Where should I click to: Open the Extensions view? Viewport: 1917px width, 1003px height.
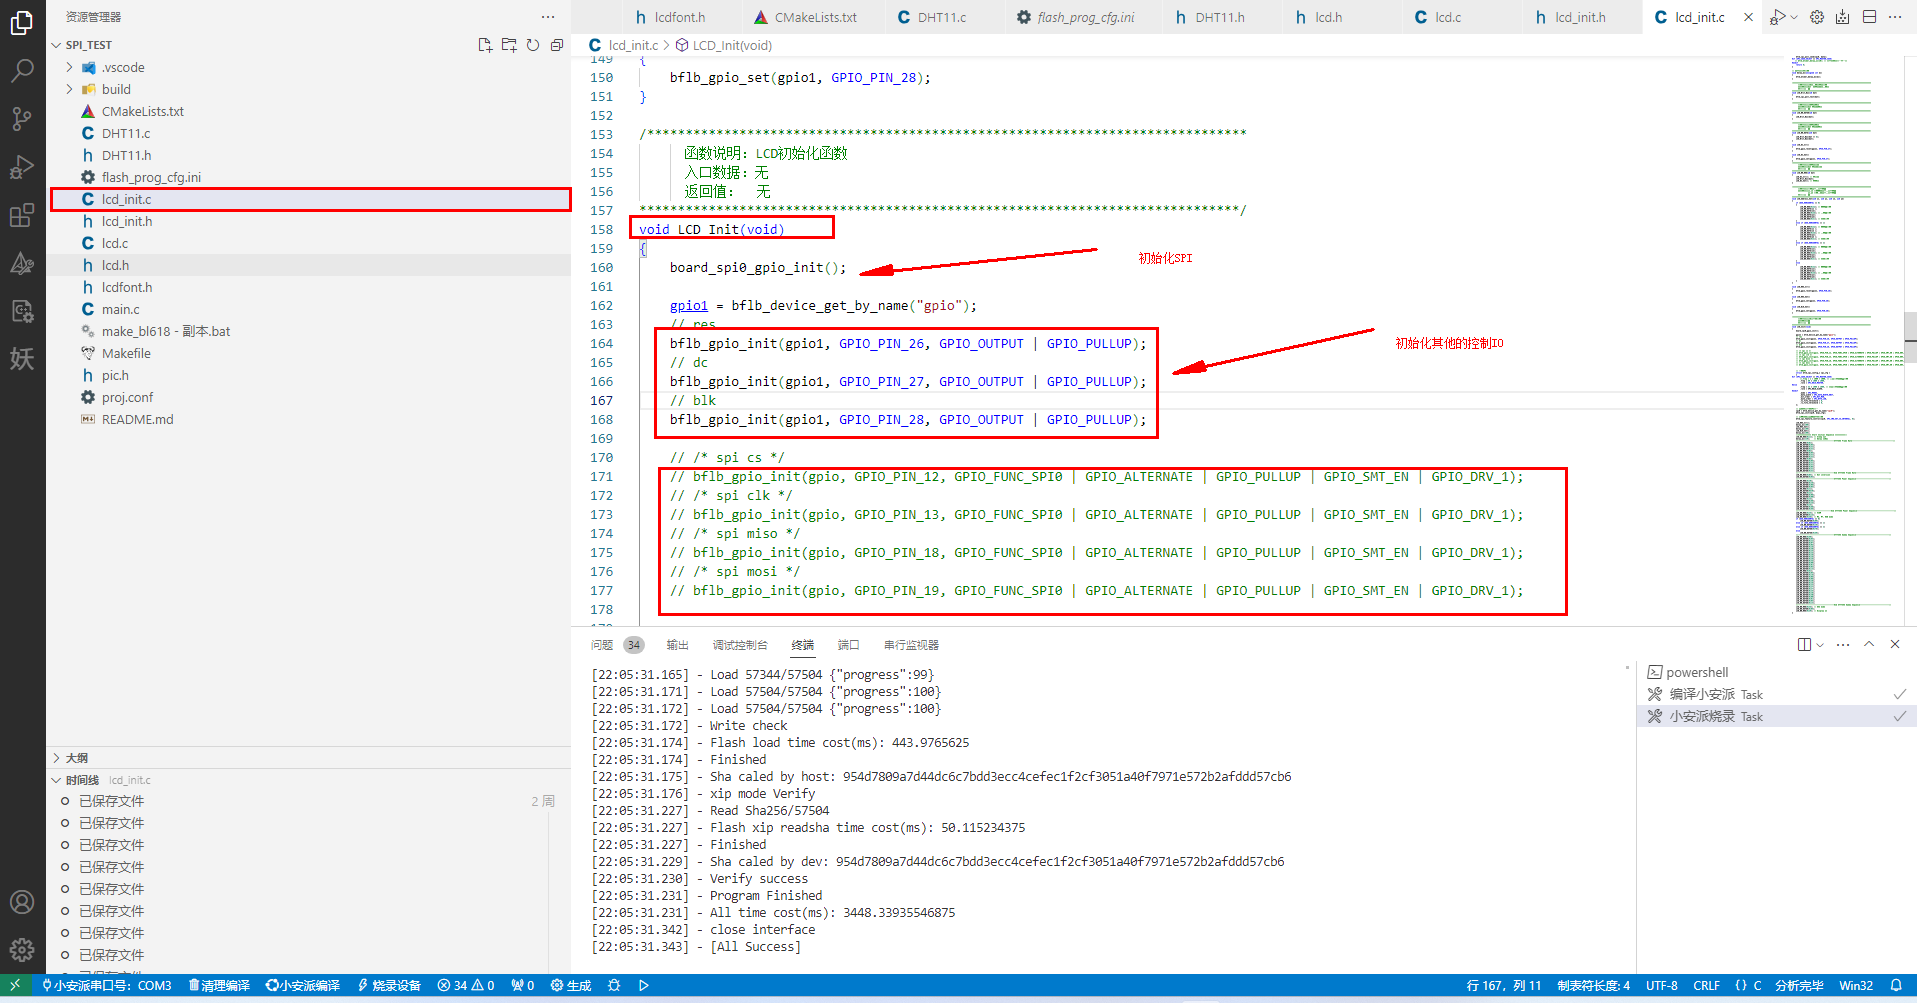click(x=22, y=214)
